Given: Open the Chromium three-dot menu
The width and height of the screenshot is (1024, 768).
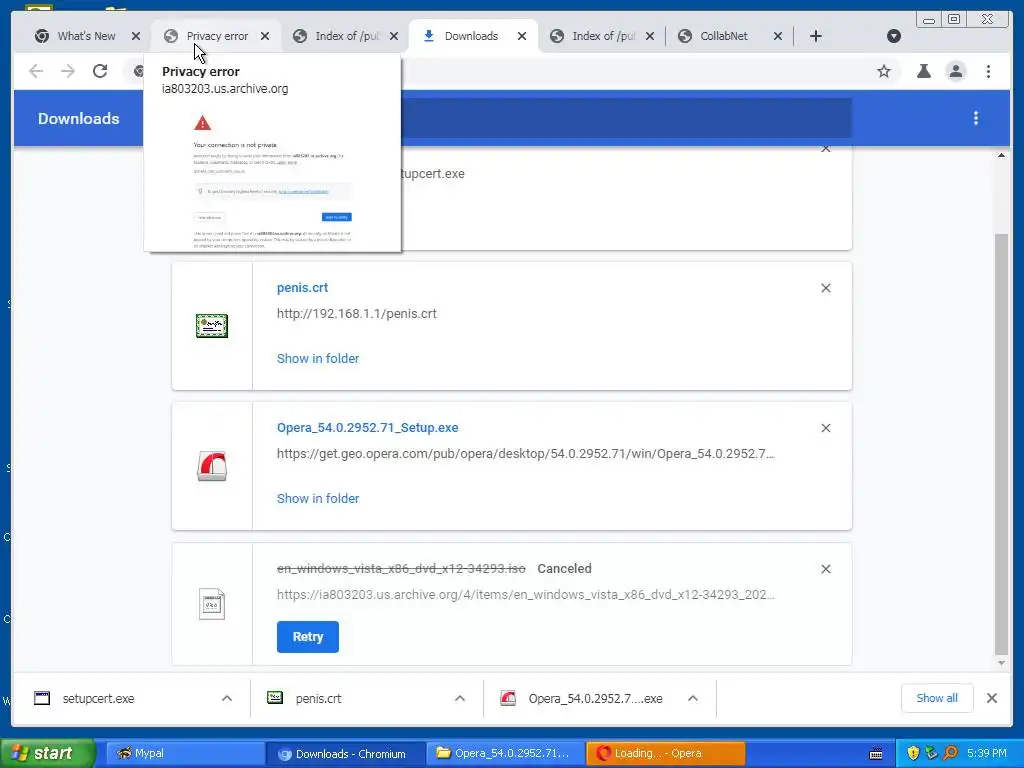Looking at the screenshot, I should (989, 71).
